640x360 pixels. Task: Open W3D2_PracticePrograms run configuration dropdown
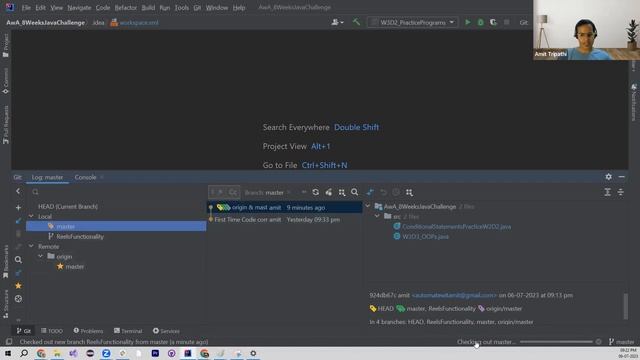(413, 22)
